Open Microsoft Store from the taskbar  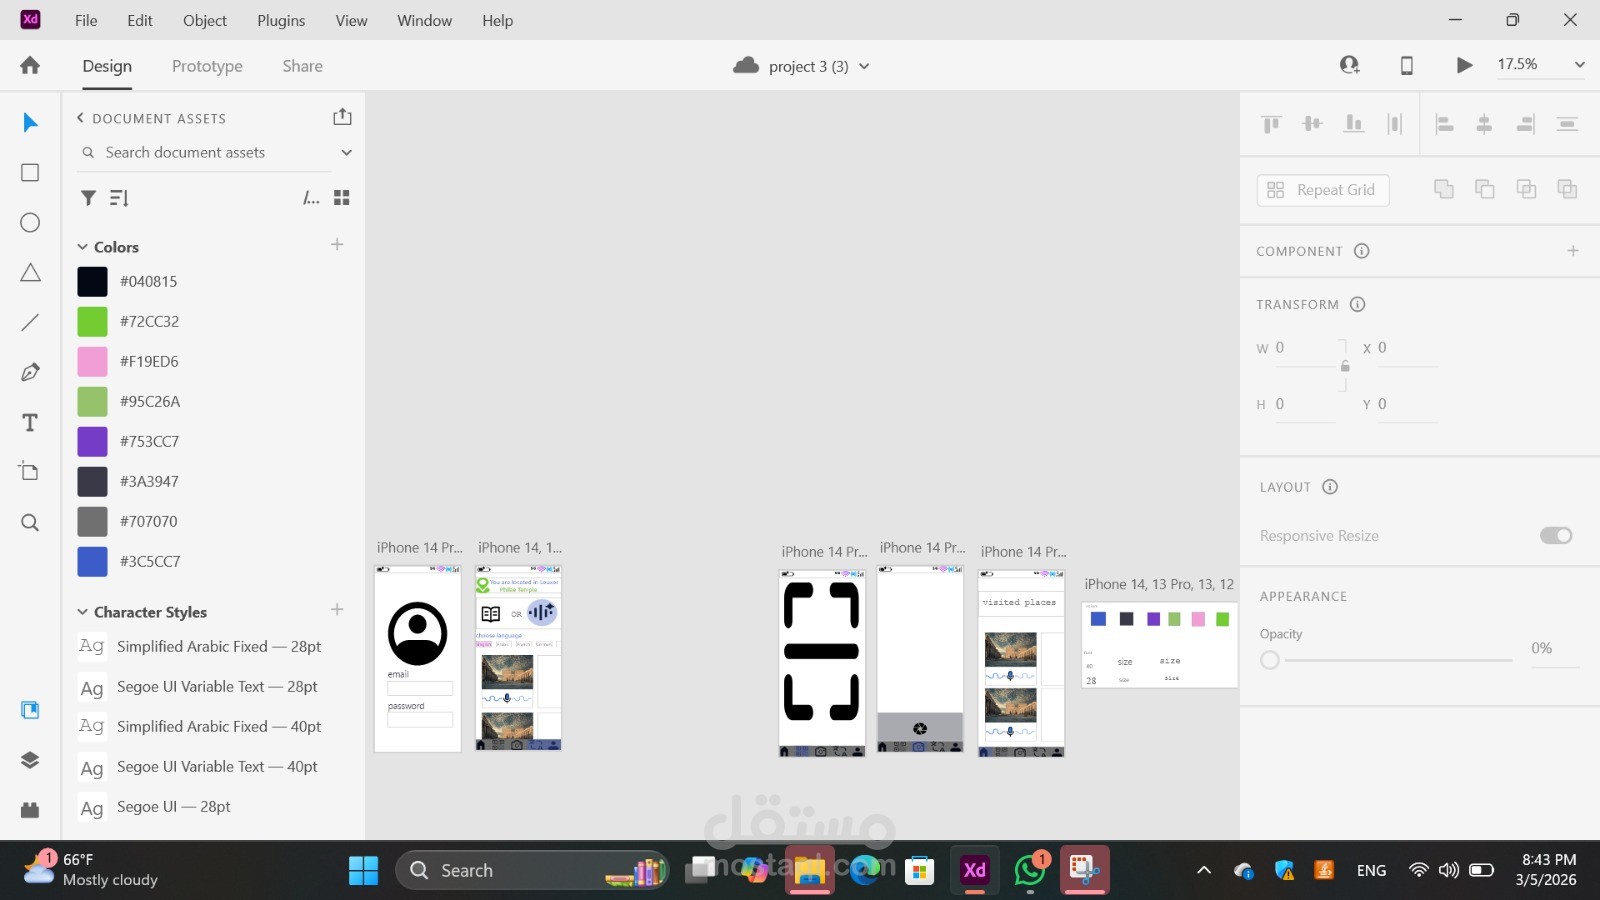tap(919, 870)
